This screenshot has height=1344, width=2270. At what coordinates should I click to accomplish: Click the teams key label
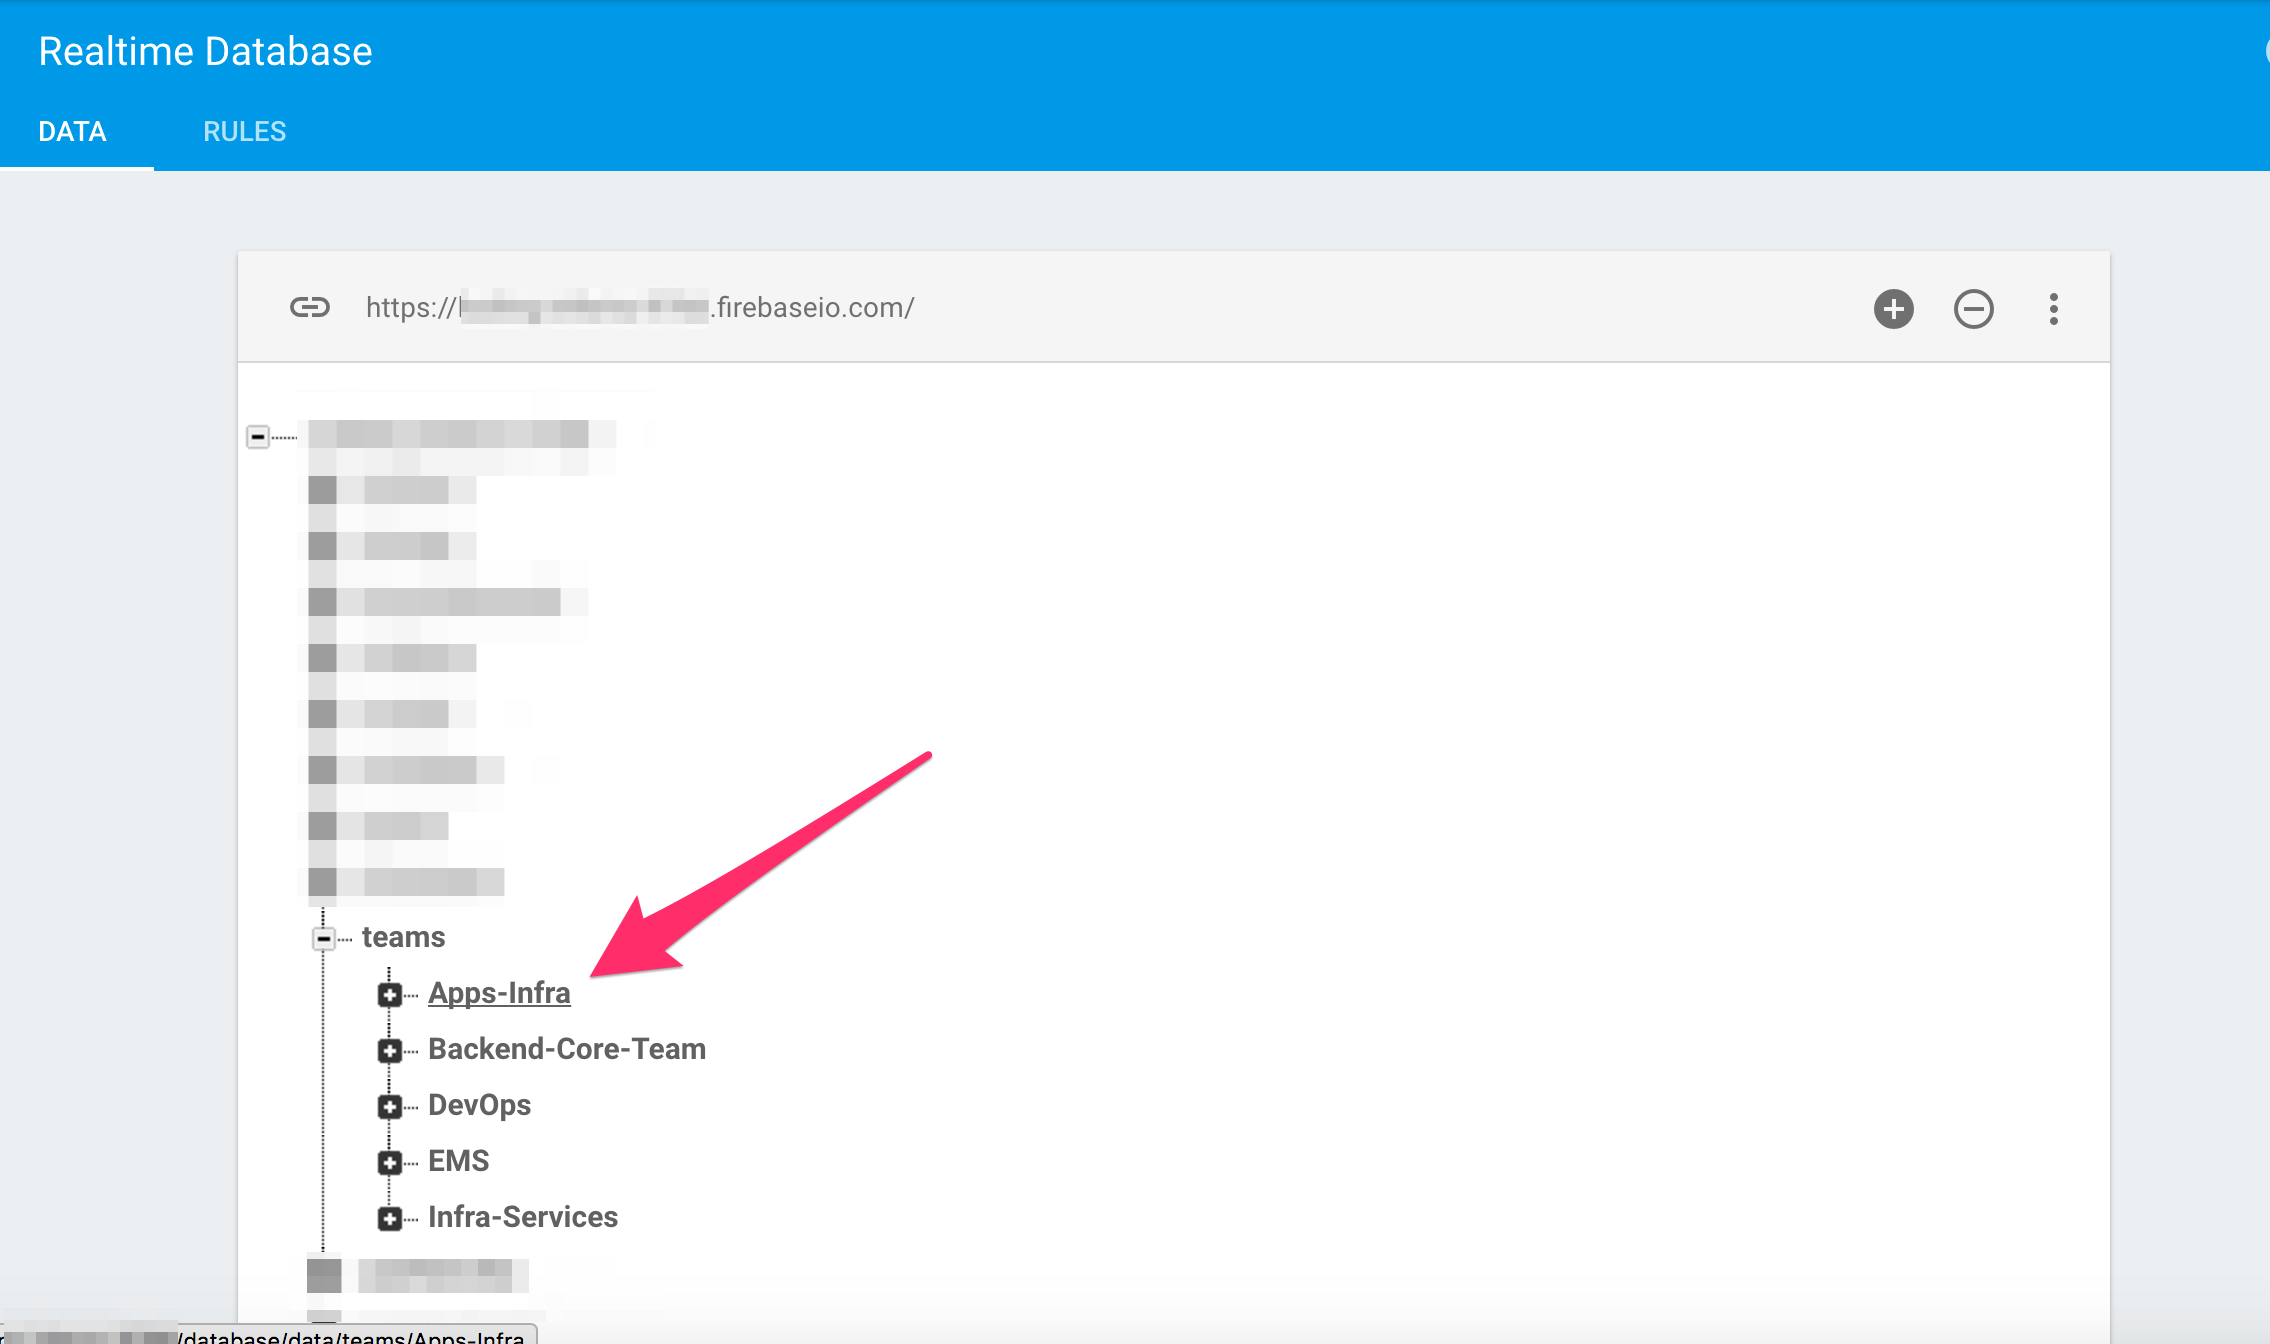[403, 937]
